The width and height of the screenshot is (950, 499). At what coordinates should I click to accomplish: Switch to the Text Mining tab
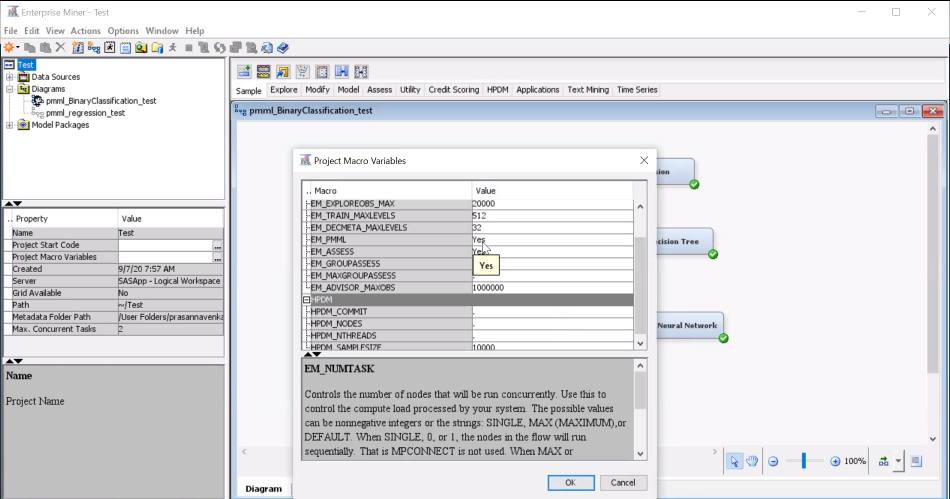(x=588, y=90)
